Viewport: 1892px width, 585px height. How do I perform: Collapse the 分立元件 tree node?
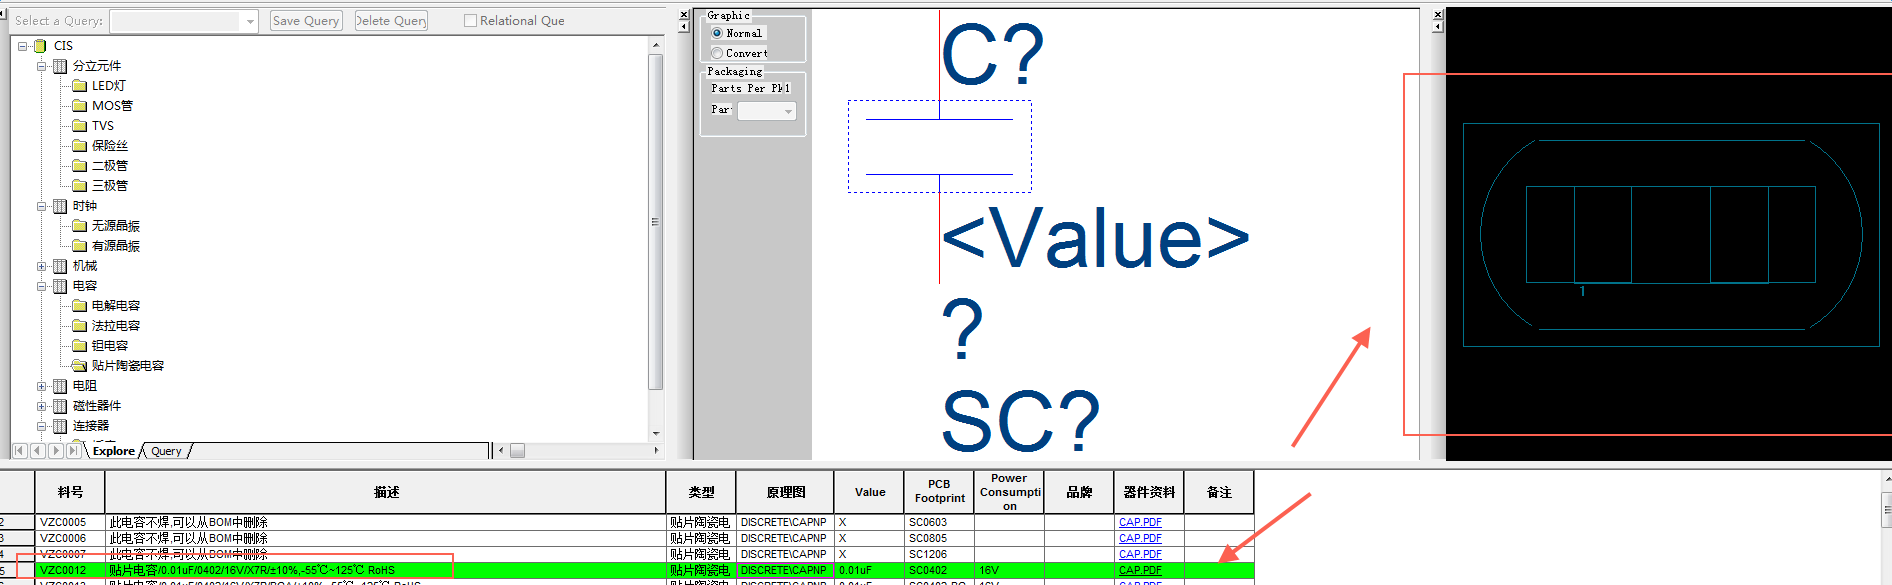point(42,66)
